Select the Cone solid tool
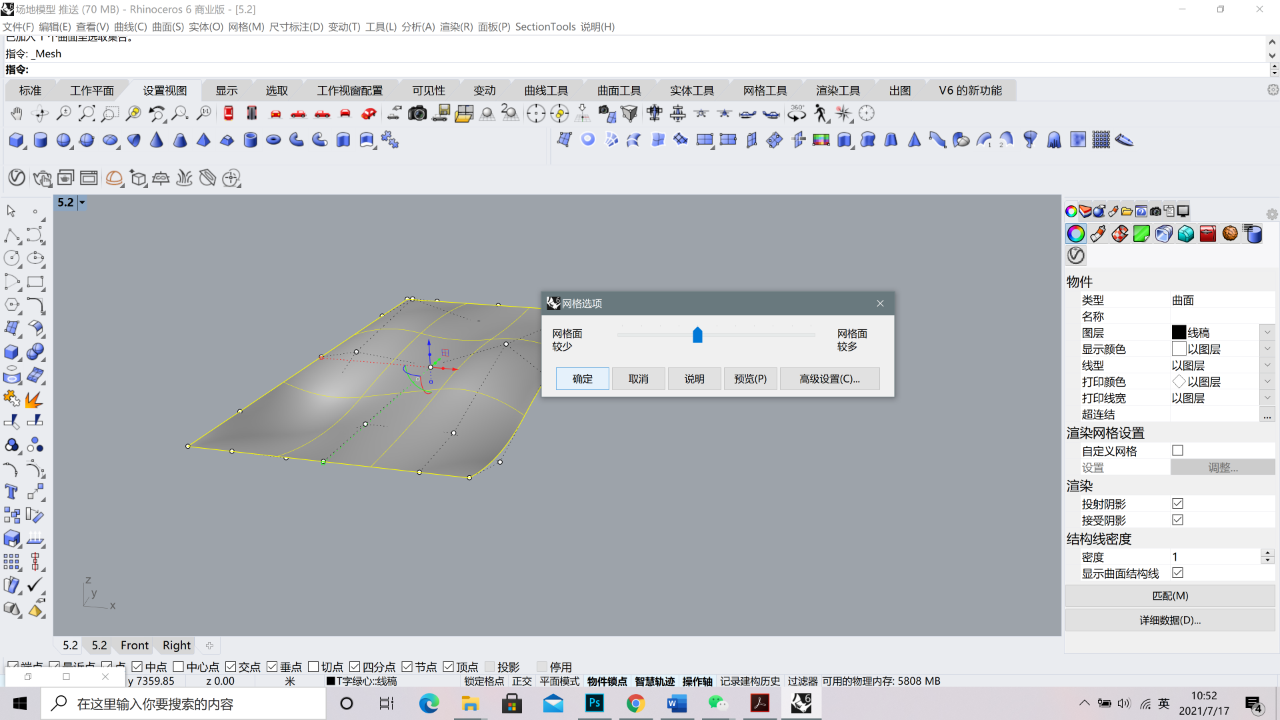This screenshot has width=1280, height=720. click(157, 140)
